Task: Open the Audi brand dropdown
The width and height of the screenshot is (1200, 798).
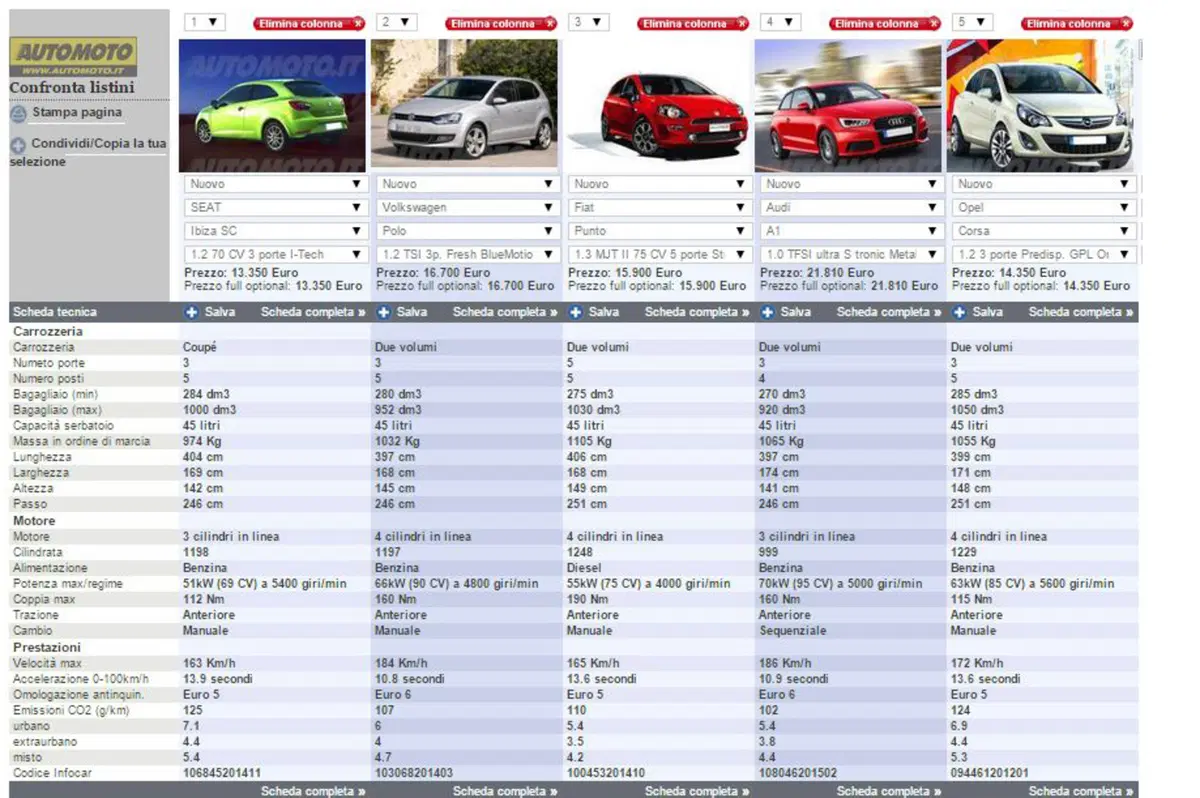Action: (851, 207)
